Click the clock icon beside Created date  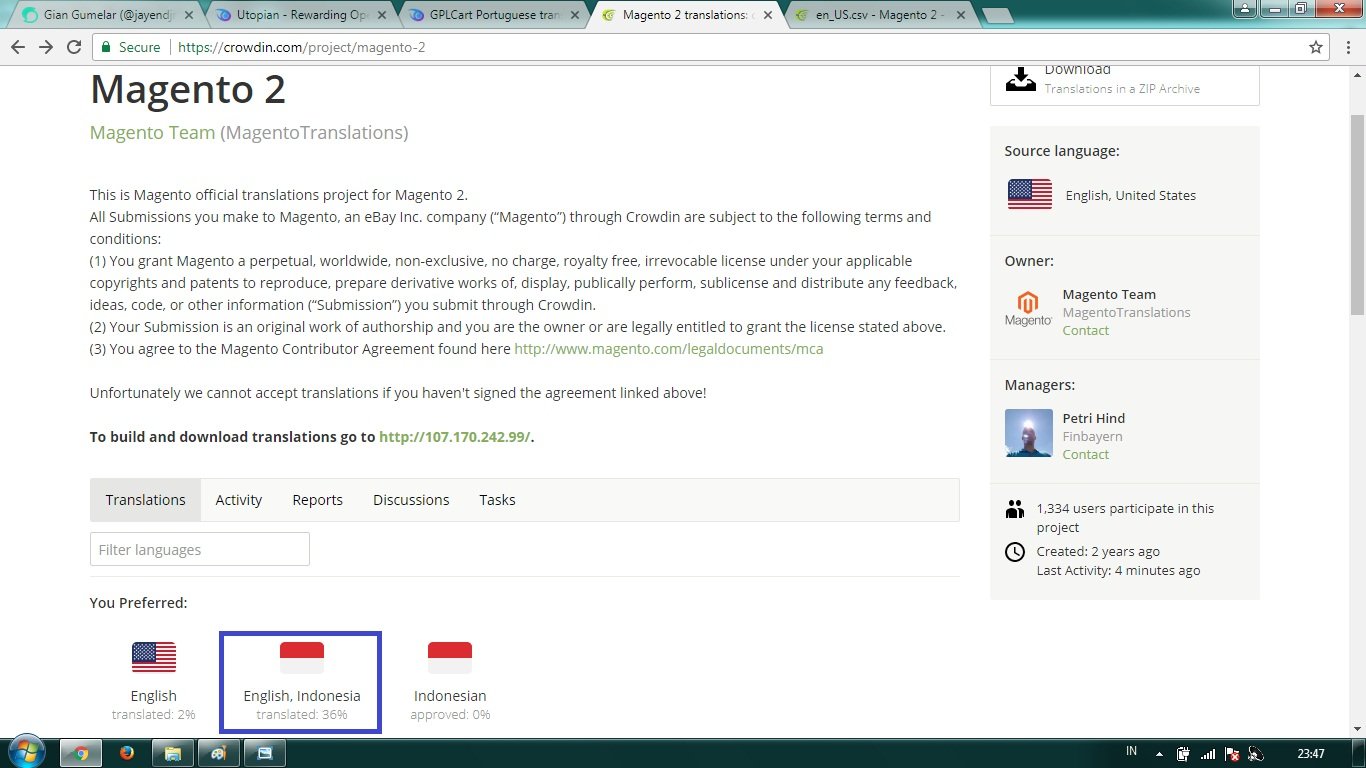tap(1015, 552)
